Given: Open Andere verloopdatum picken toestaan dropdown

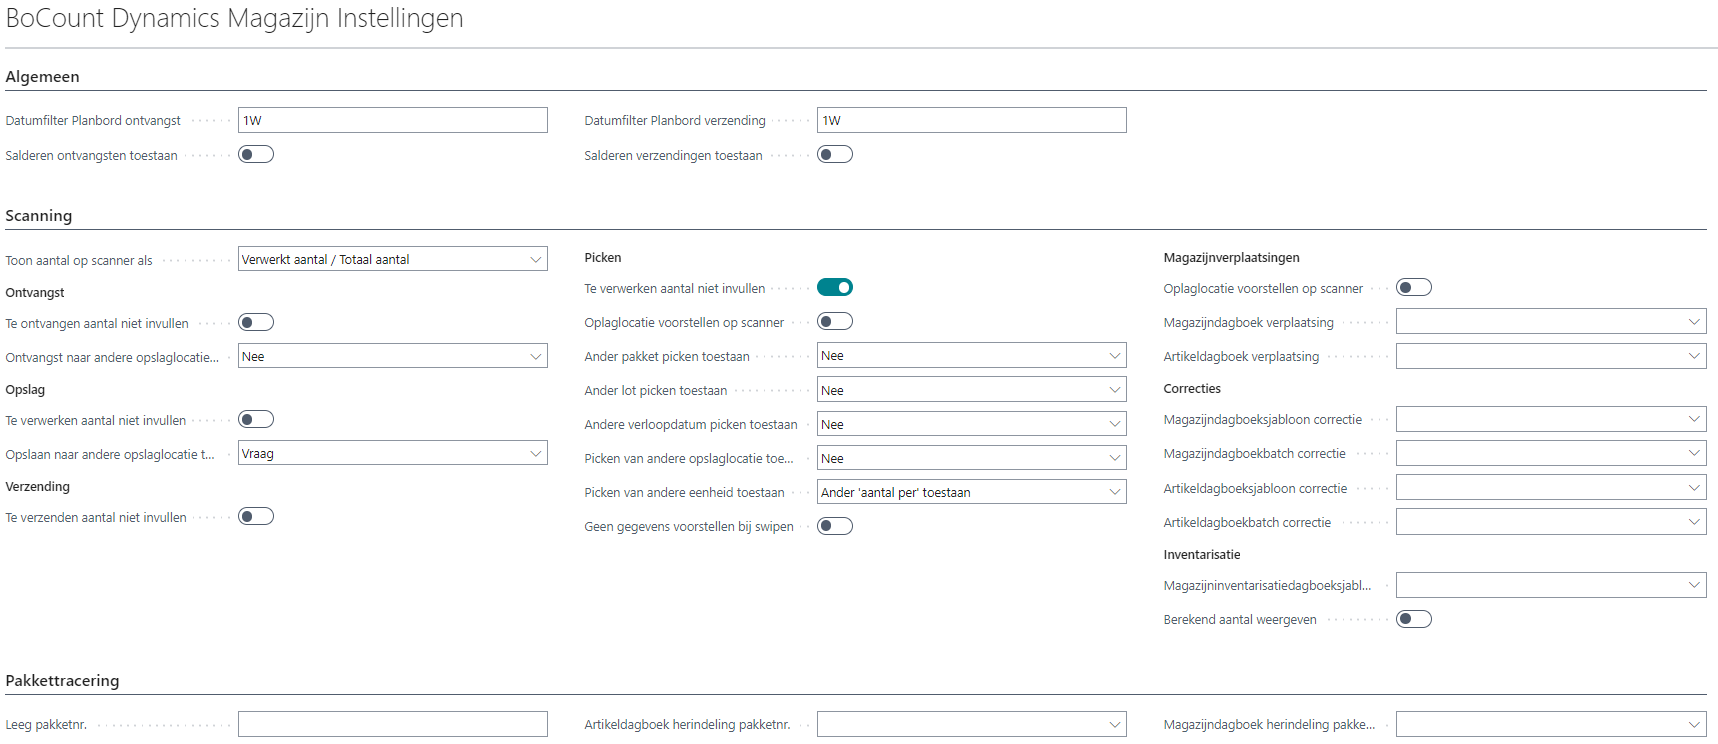Looking at the screenshot, I should tap(972, 424).
